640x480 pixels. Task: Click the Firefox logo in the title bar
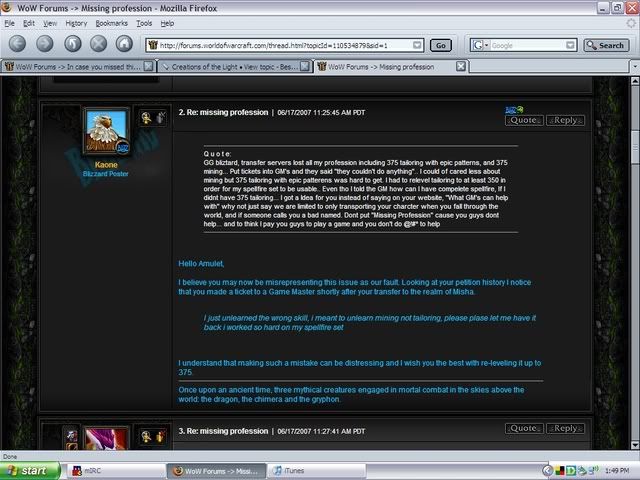7,7
